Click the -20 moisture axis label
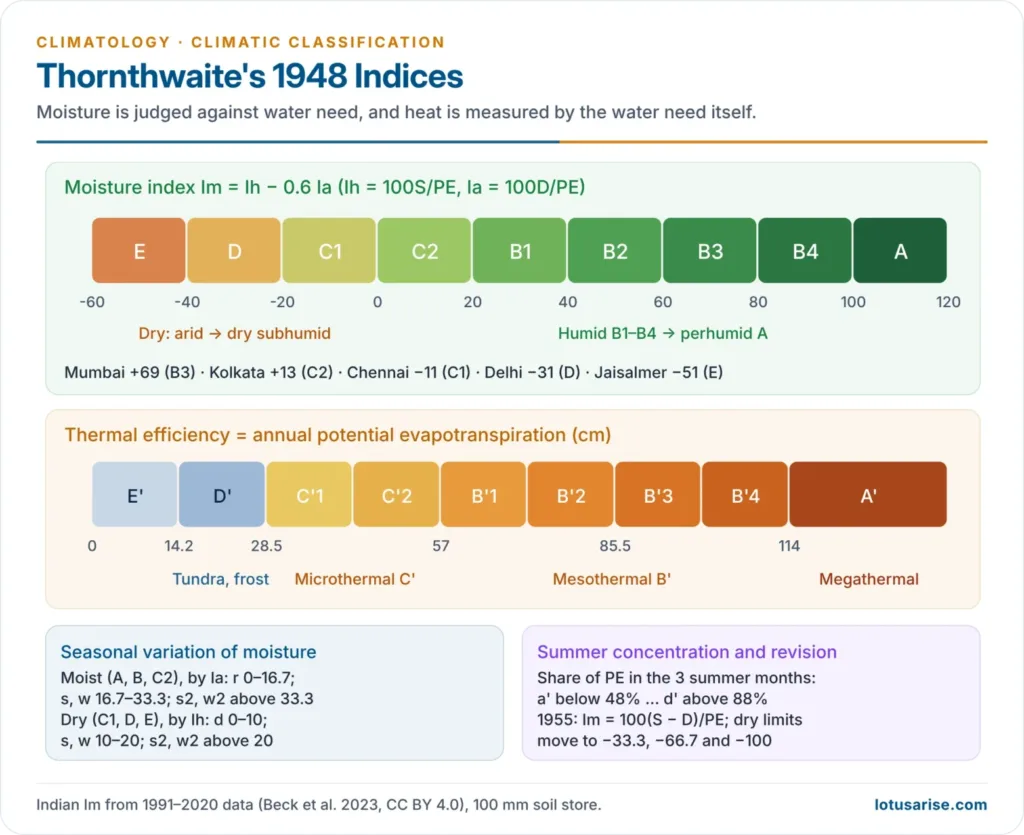Image resolution: width=1024 pixels, height=835 pixels. click(x=282, y=302)
